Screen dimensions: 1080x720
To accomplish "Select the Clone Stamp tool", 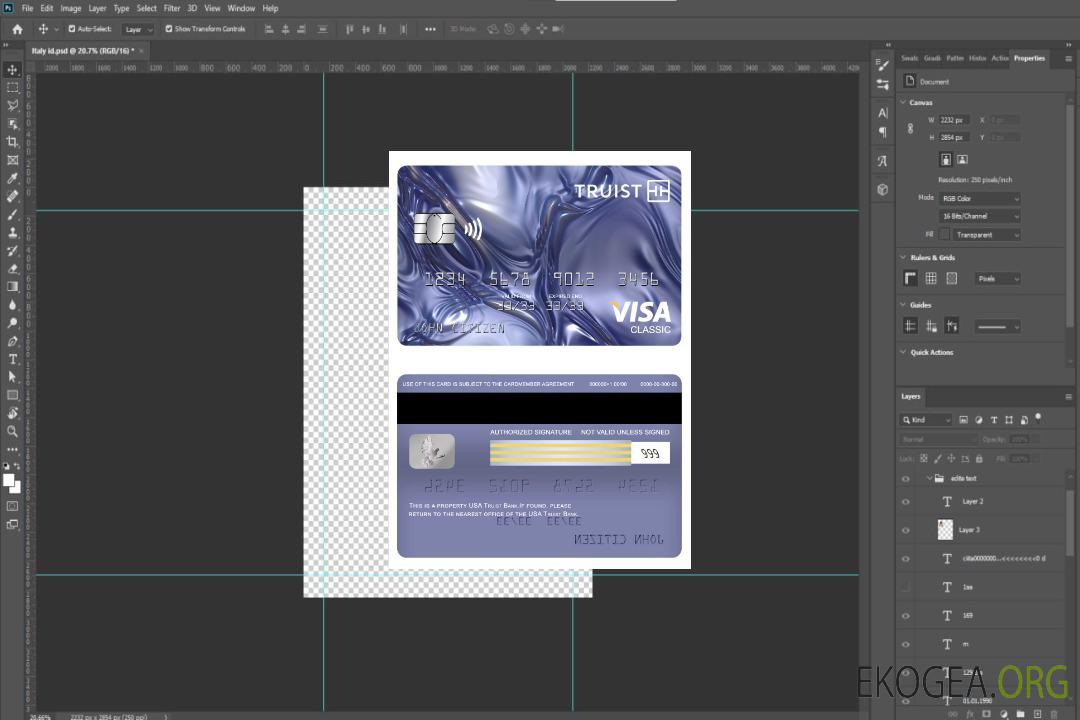I will (x=12, y=233).
